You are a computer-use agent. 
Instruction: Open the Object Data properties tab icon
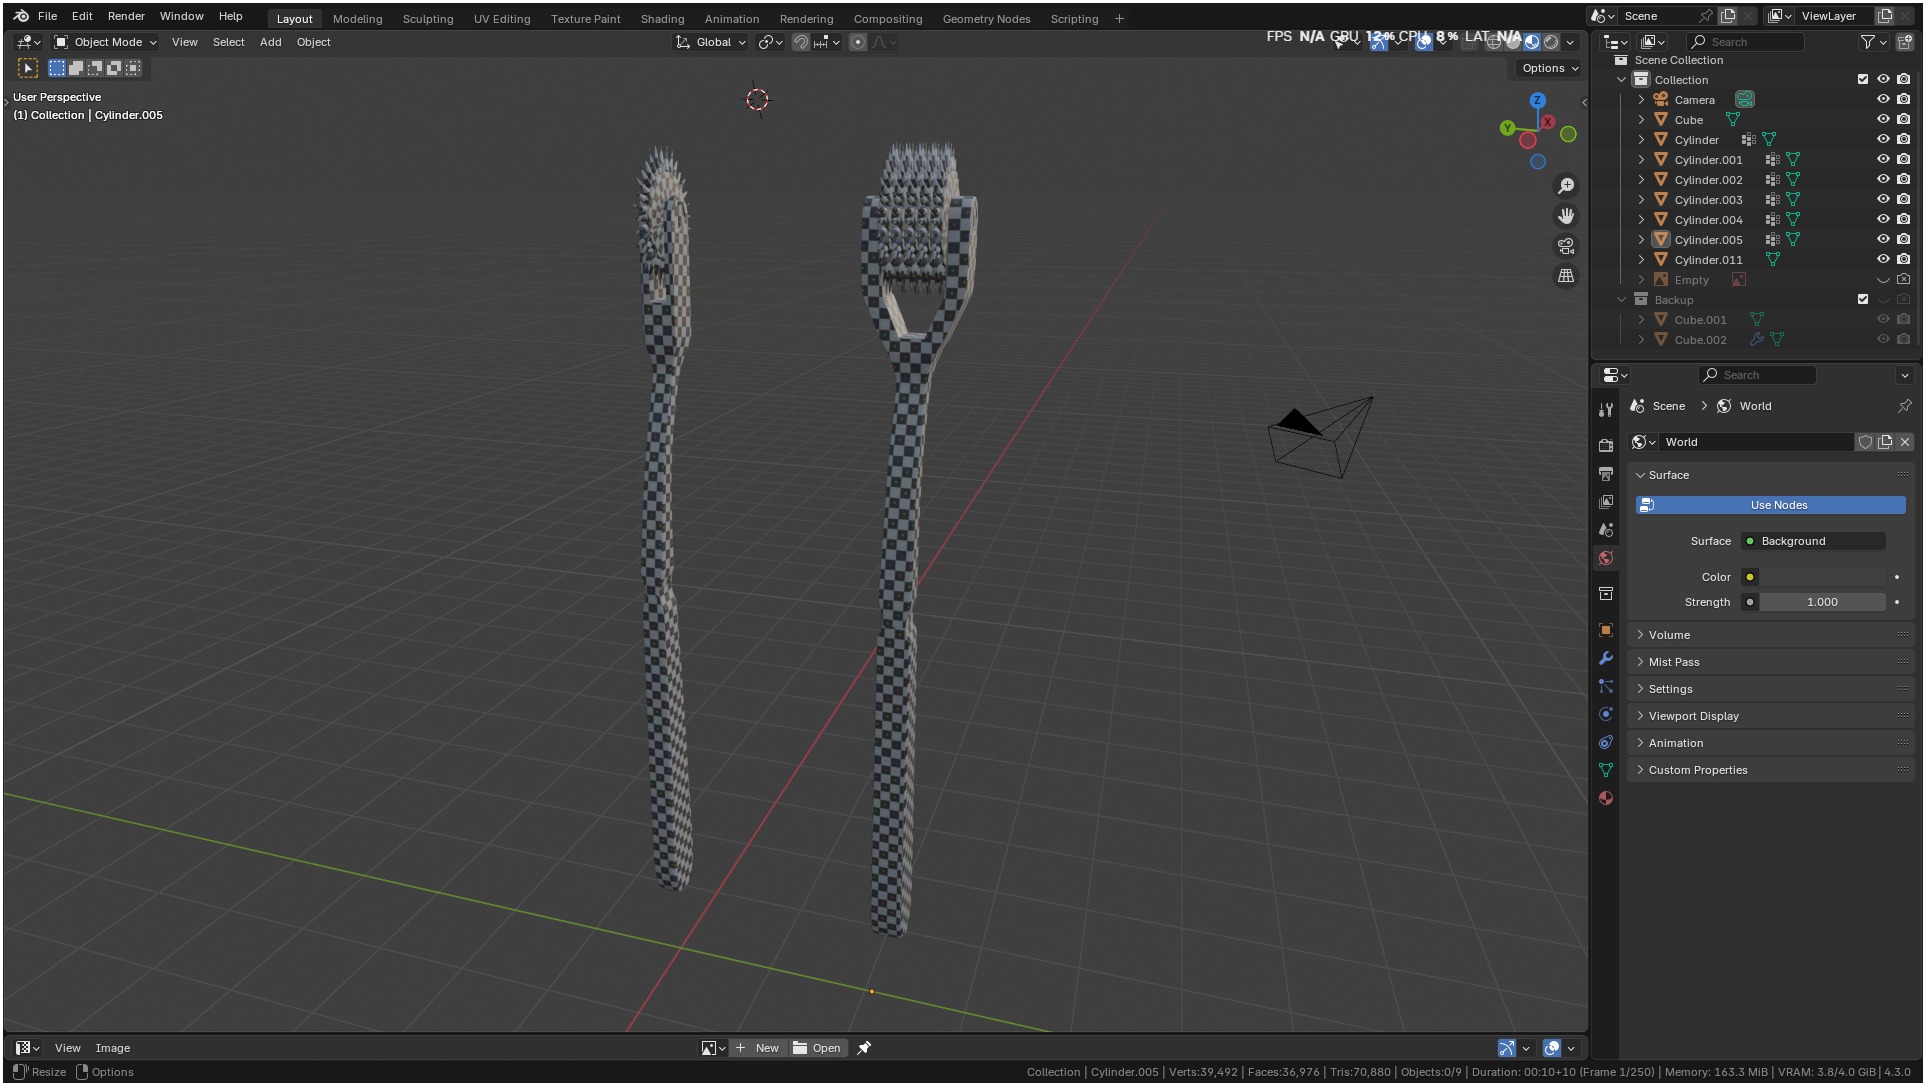point(1606,770)
